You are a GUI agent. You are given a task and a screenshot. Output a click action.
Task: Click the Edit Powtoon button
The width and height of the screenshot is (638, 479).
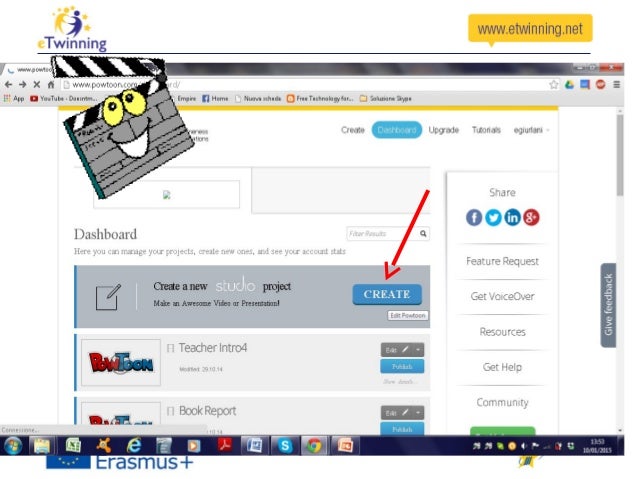pyautogui.click(x=408, y=315)
